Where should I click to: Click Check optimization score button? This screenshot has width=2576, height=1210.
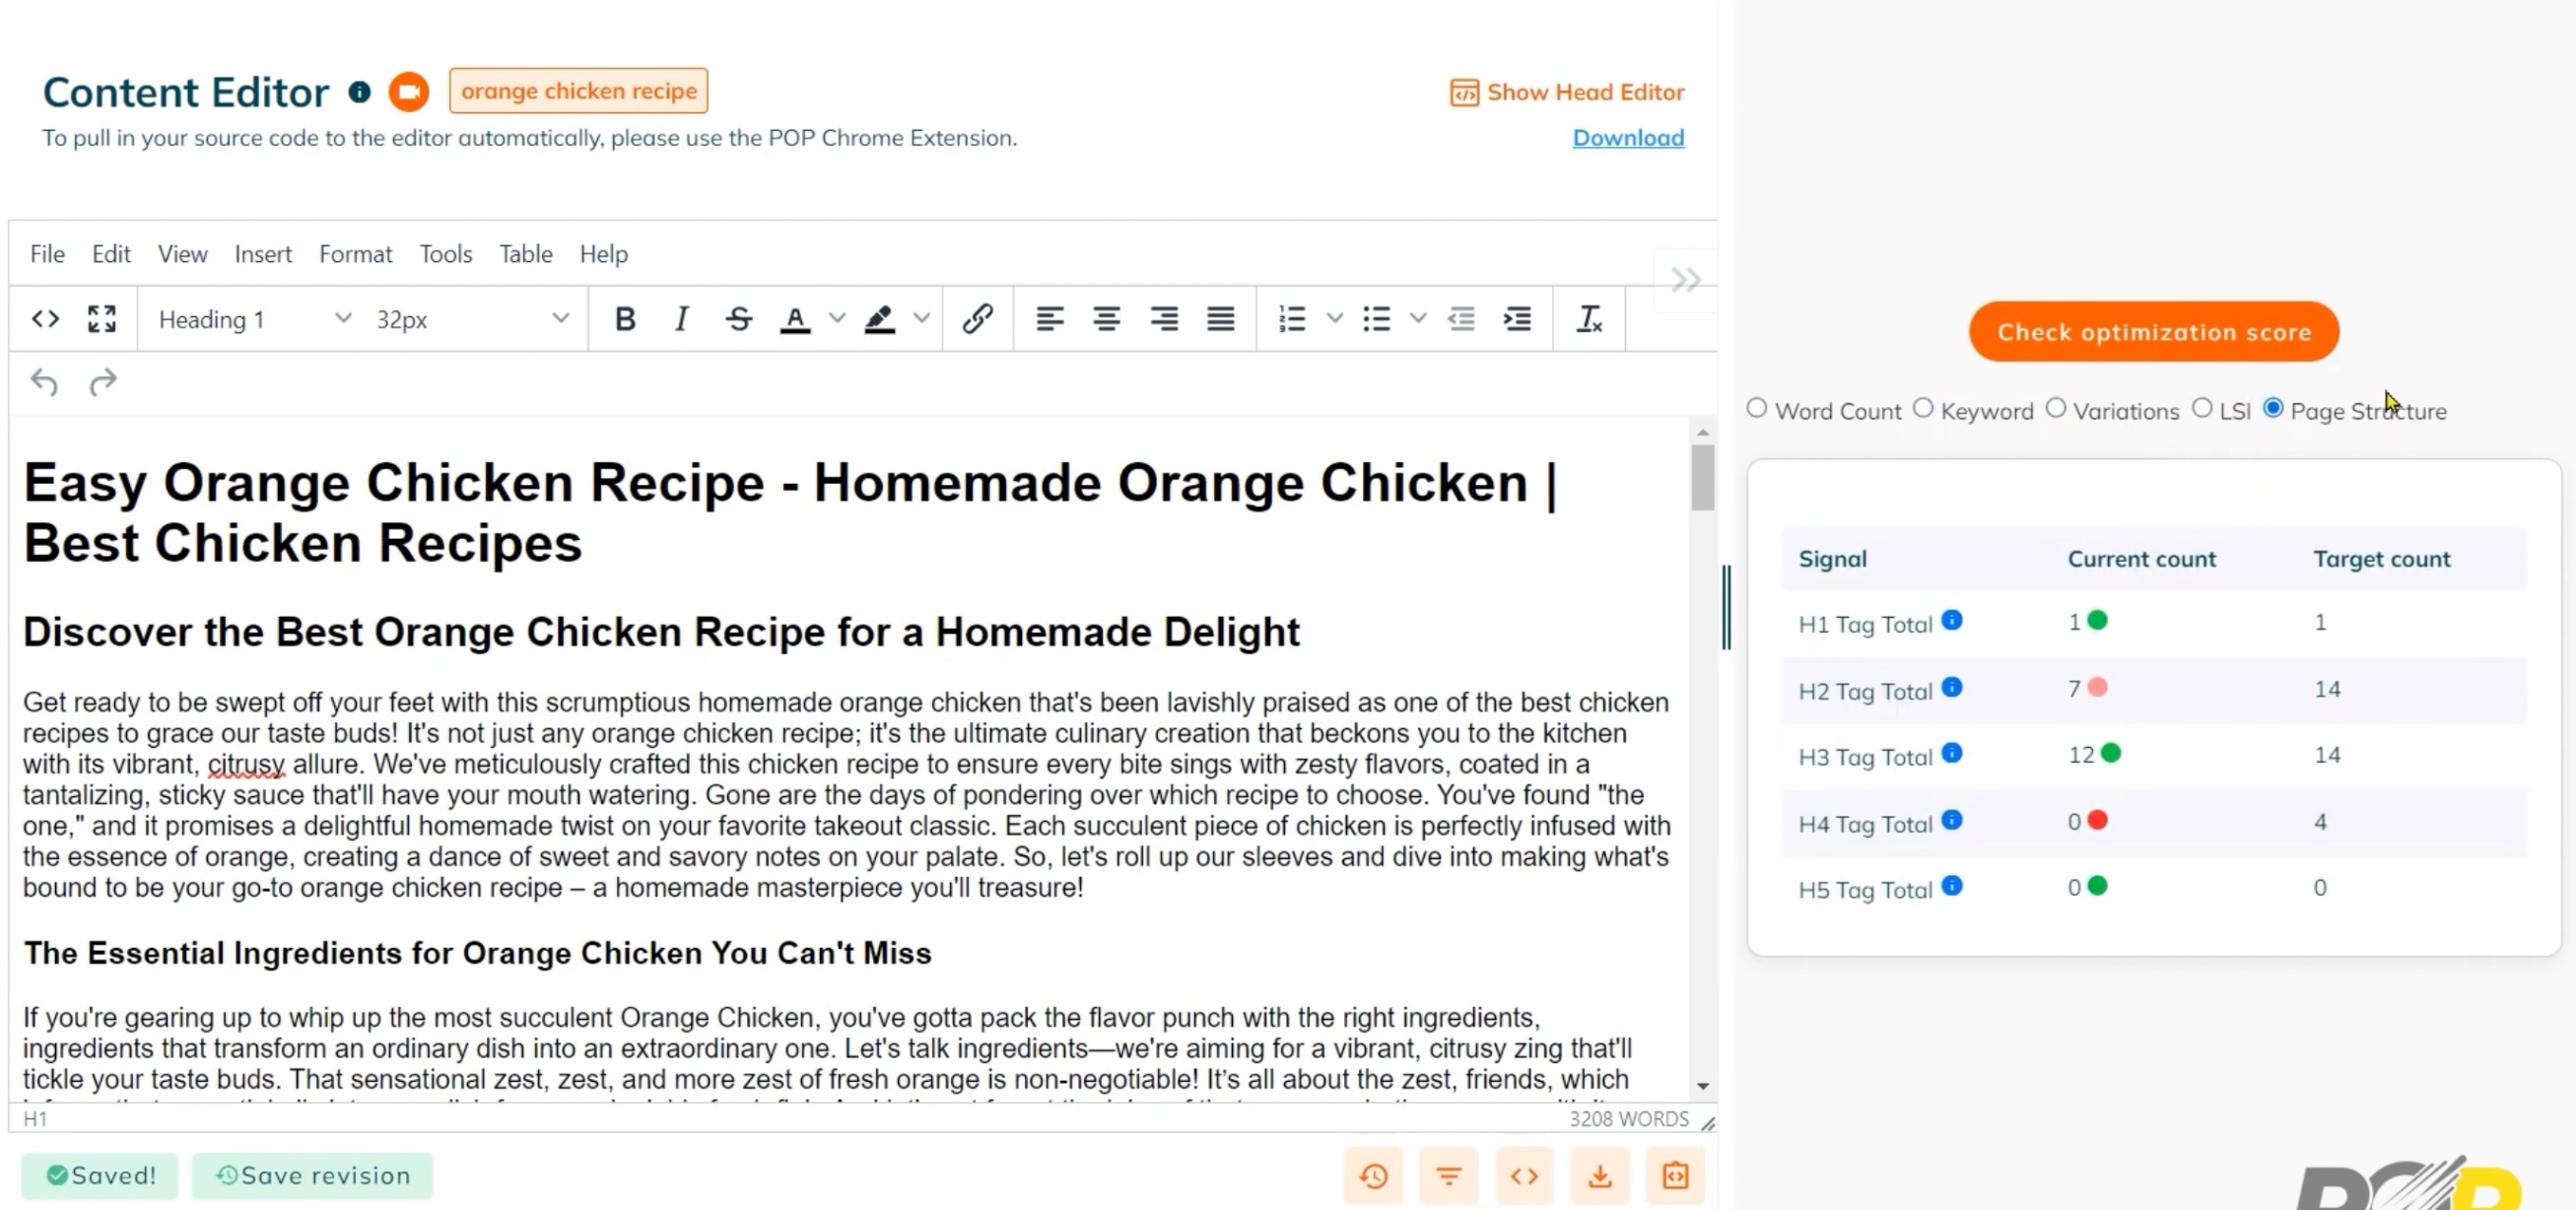2153,332
